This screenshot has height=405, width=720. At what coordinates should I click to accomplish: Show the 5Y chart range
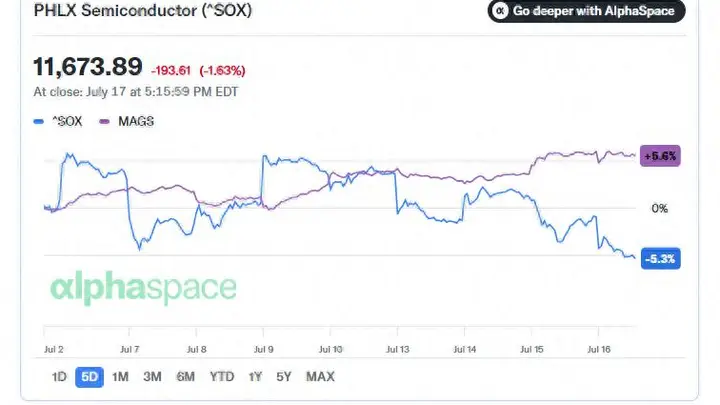284,377
